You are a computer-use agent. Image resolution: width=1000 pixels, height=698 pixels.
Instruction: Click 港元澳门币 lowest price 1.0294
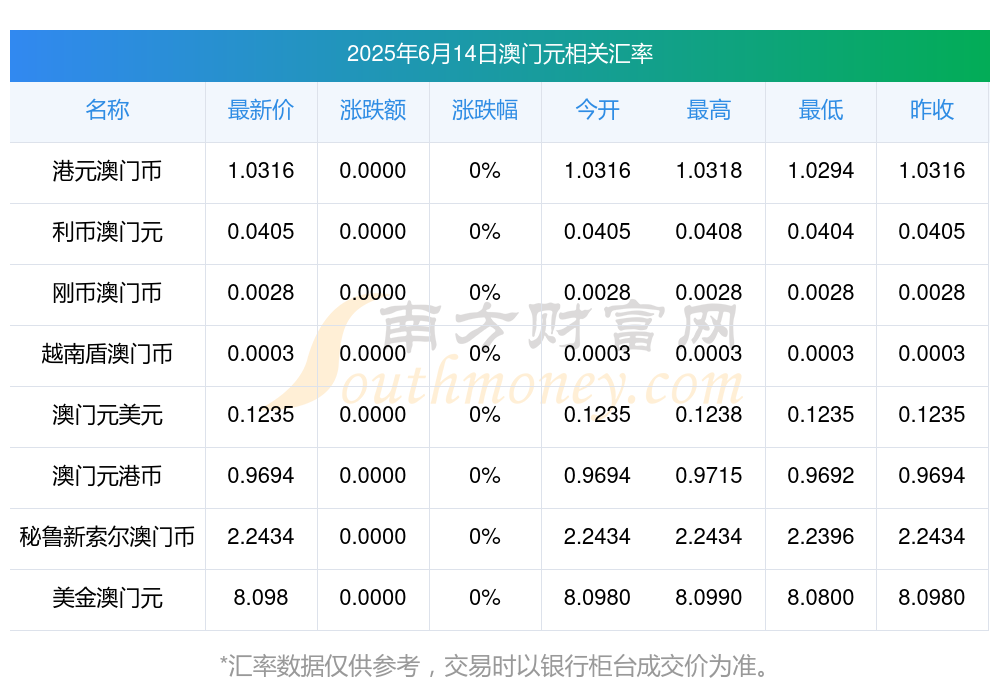point(821,171)
